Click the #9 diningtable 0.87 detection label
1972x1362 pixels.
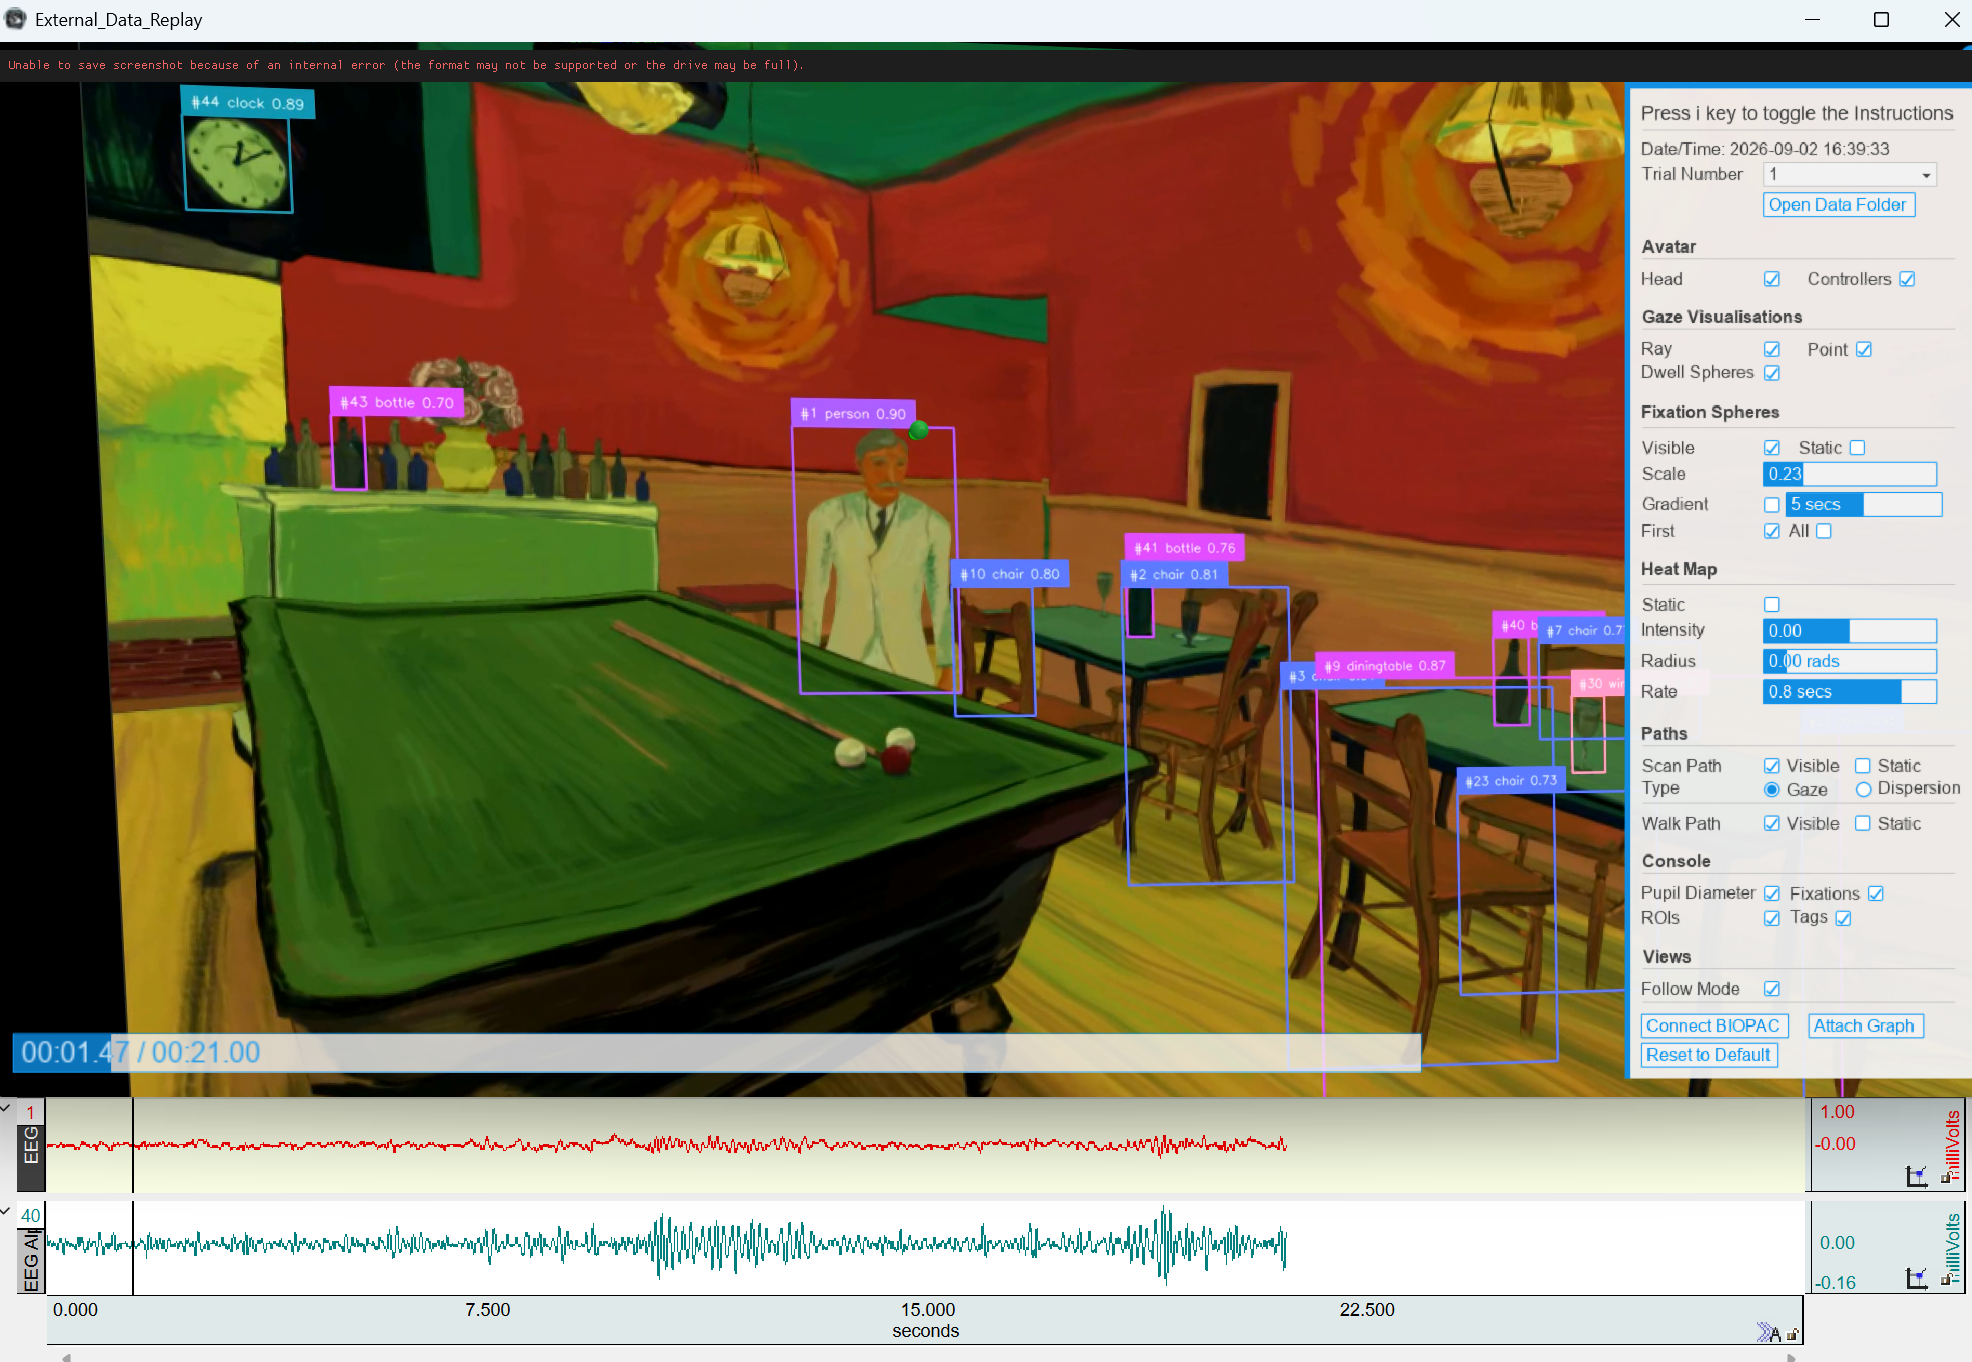[x=1385, y=665]
